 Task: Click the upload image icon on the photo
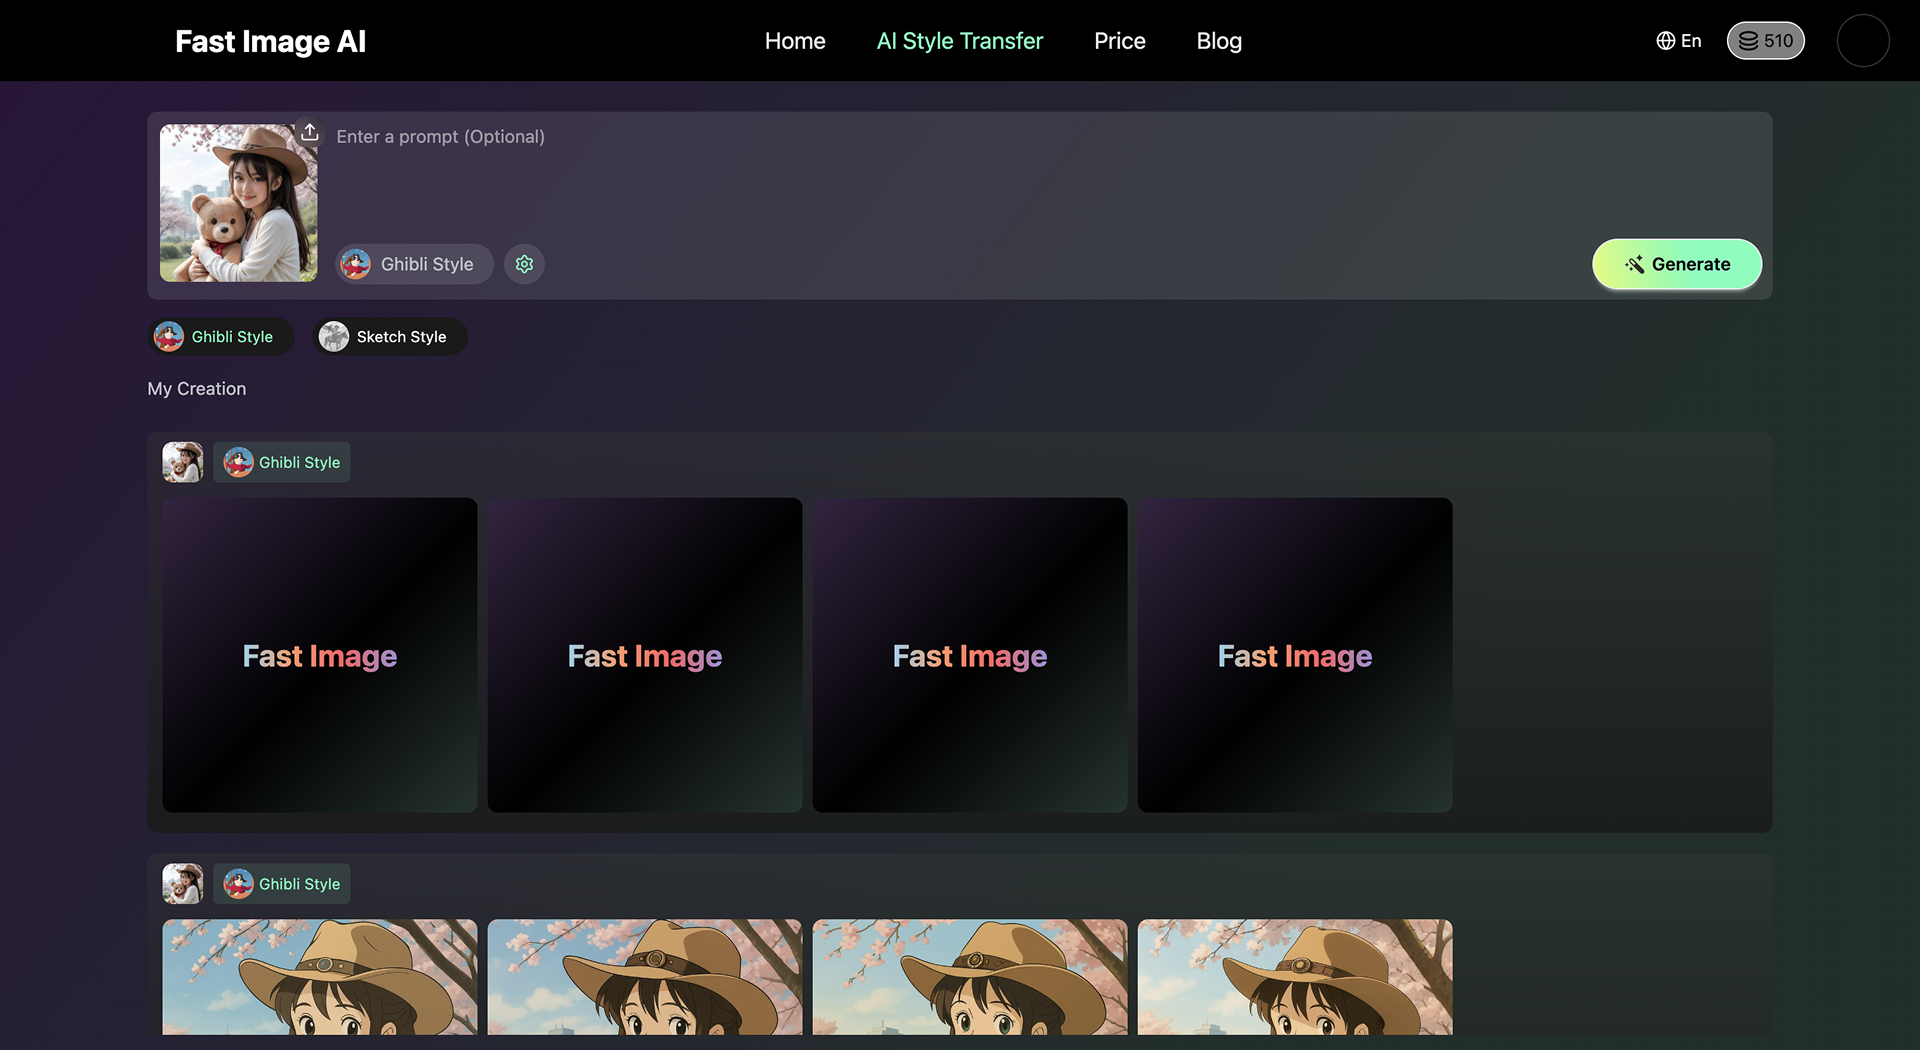(x=310, y=133)
